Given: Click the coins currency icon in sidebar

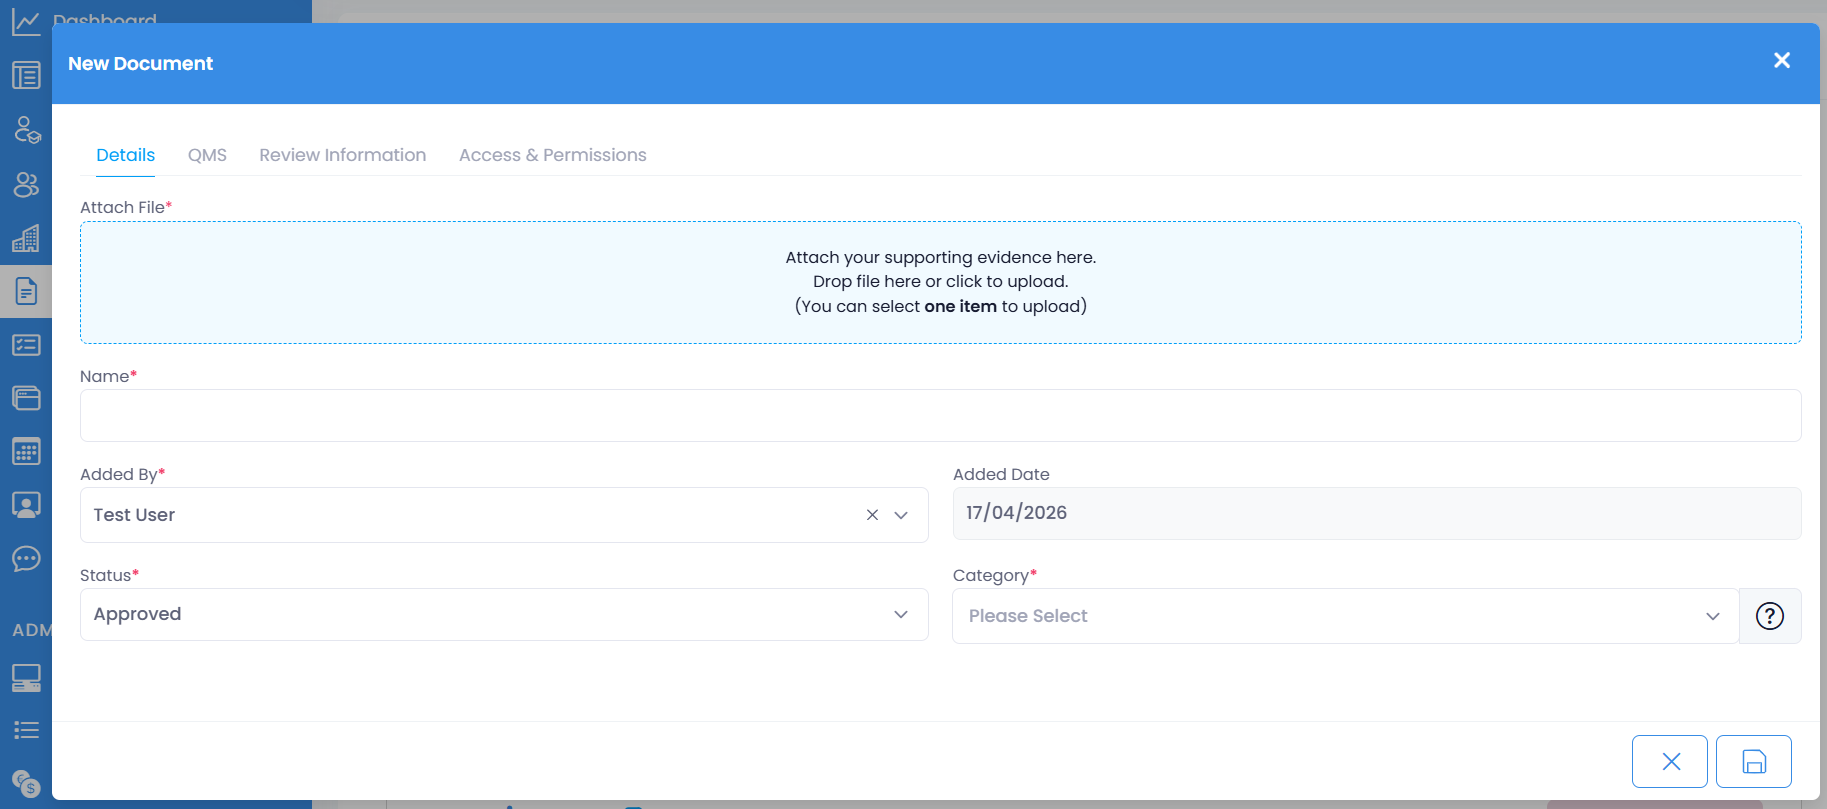Looking at the screenshot, I should [26, 782].
